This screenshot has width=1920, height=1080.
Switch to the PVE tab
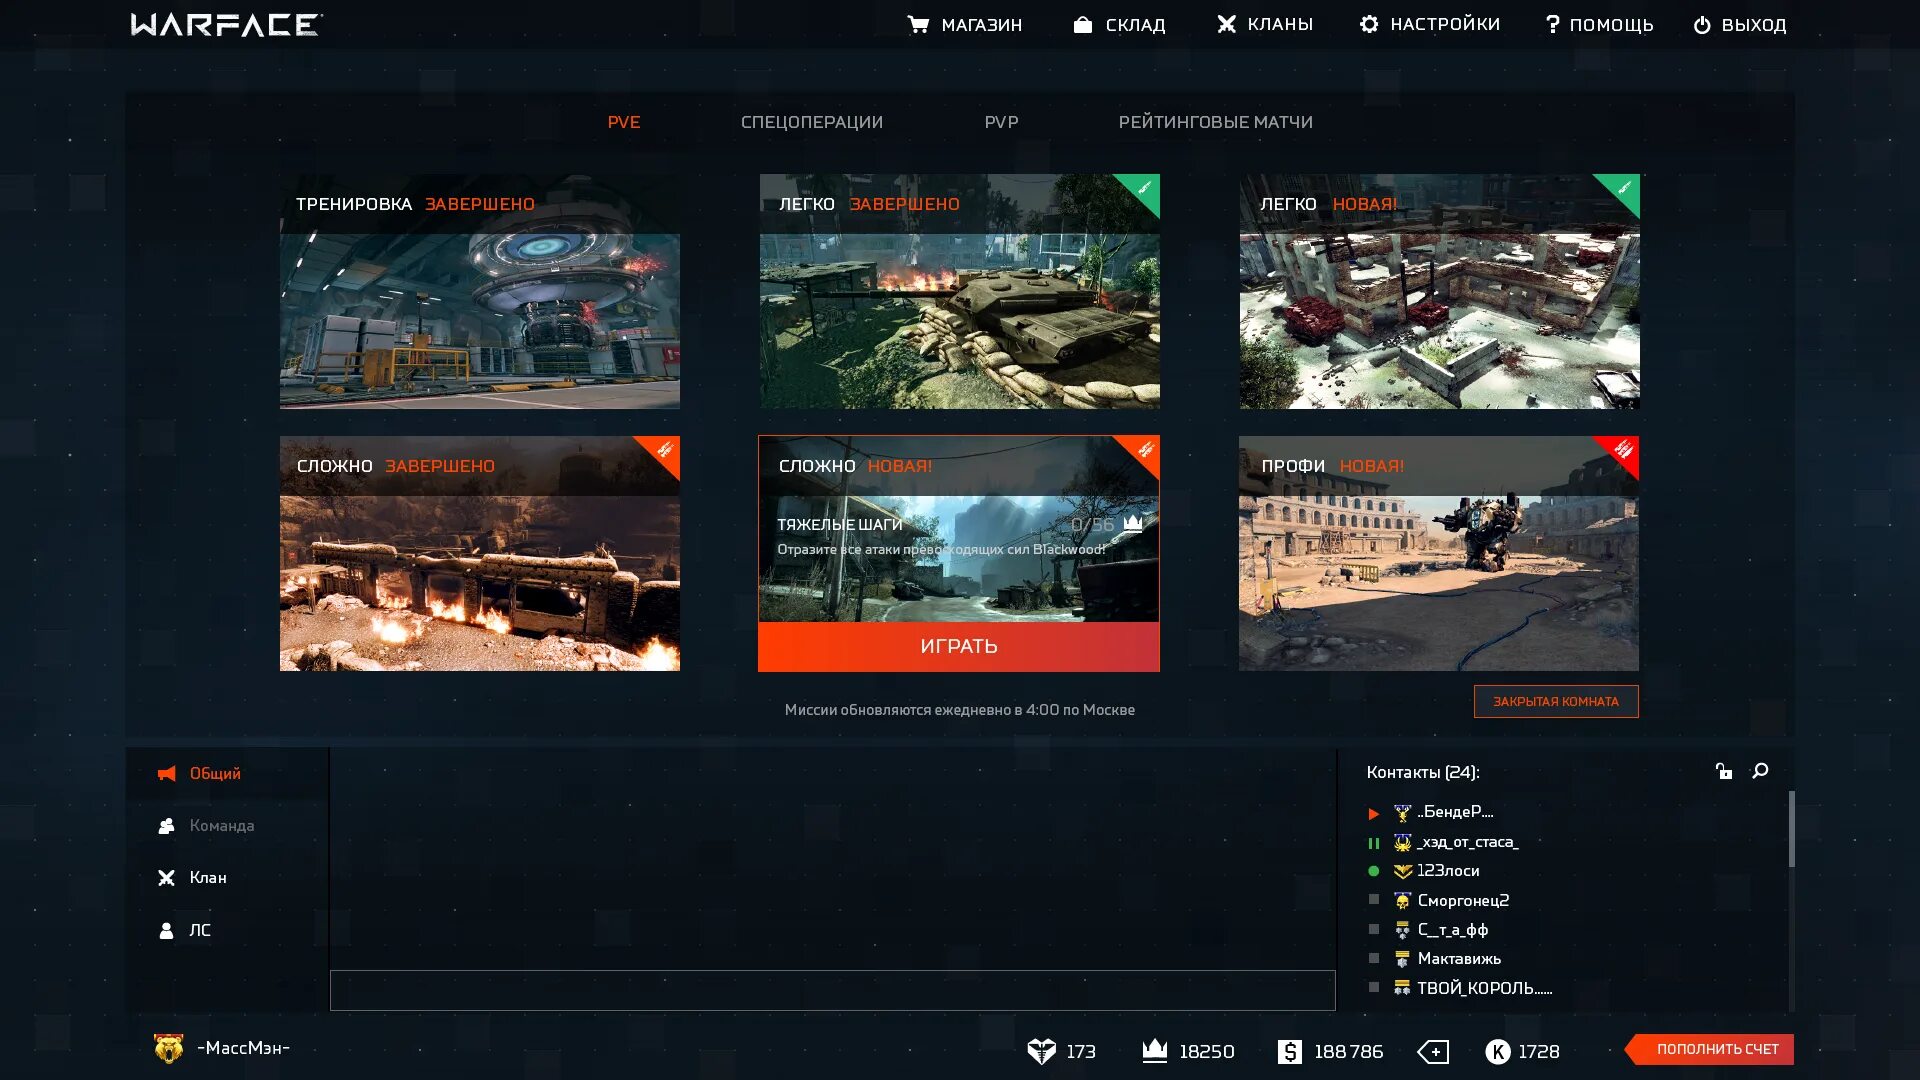point(624,122)
